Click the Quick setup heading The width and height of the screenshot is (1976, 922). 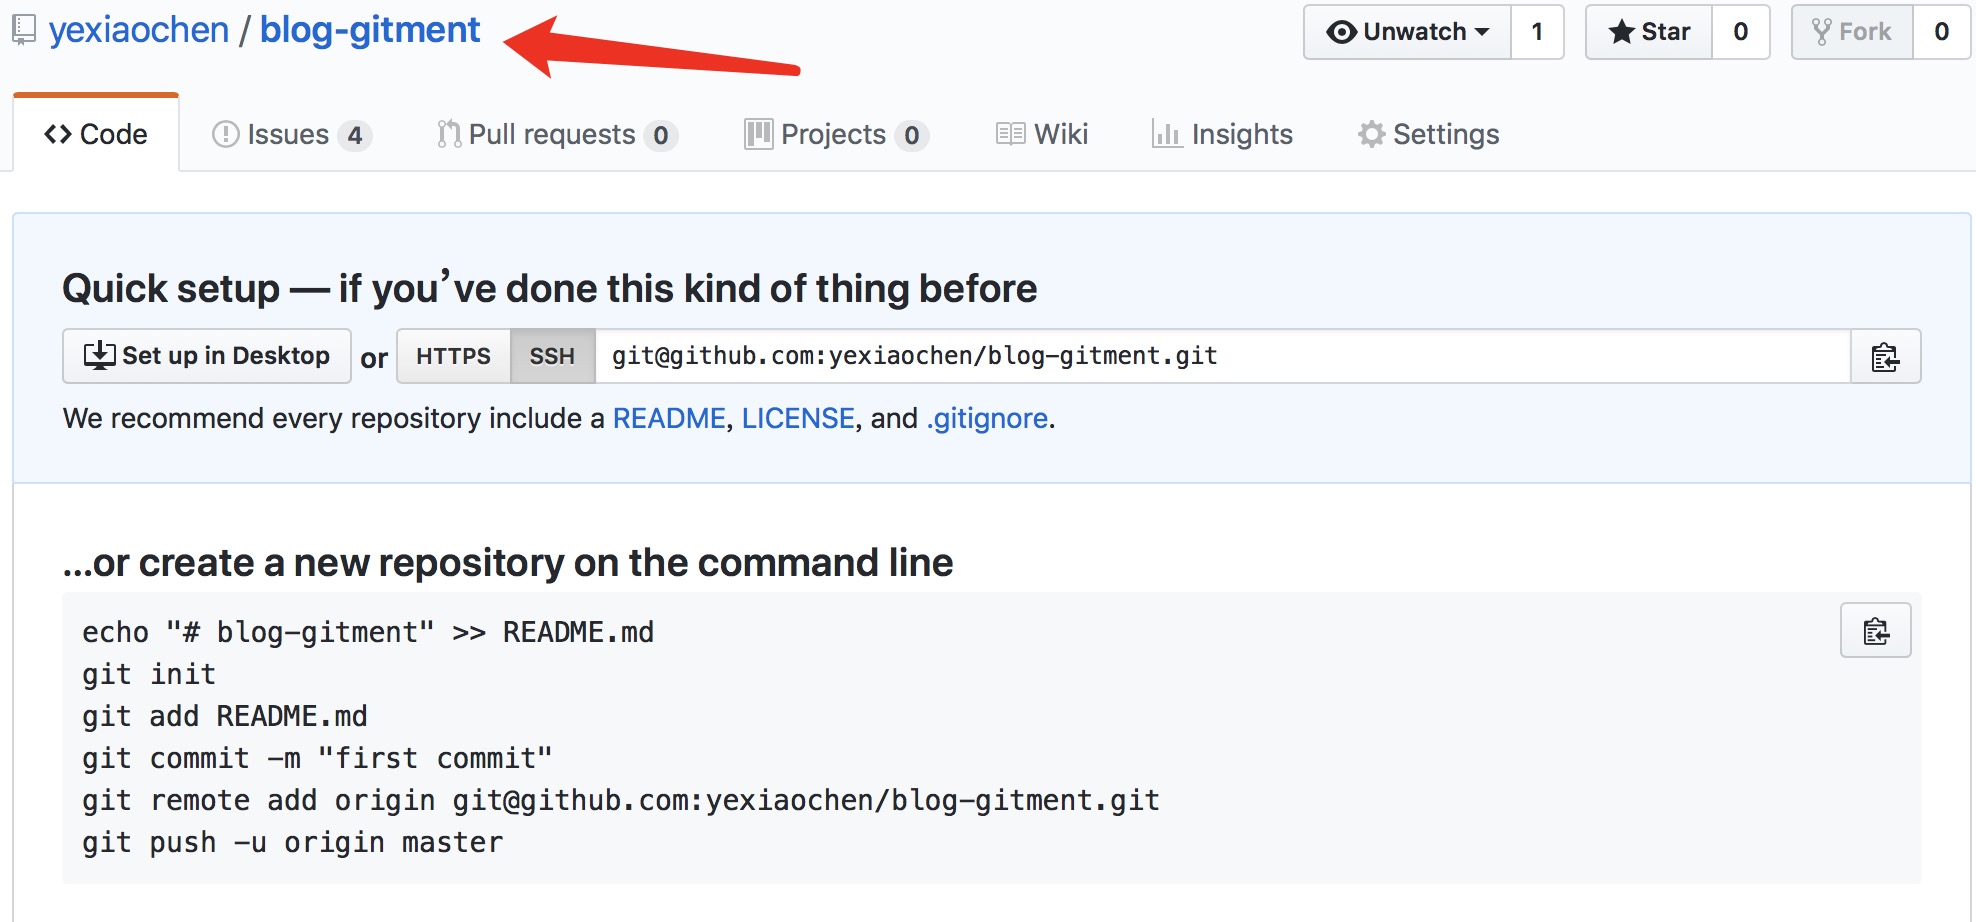pos(549,288)
